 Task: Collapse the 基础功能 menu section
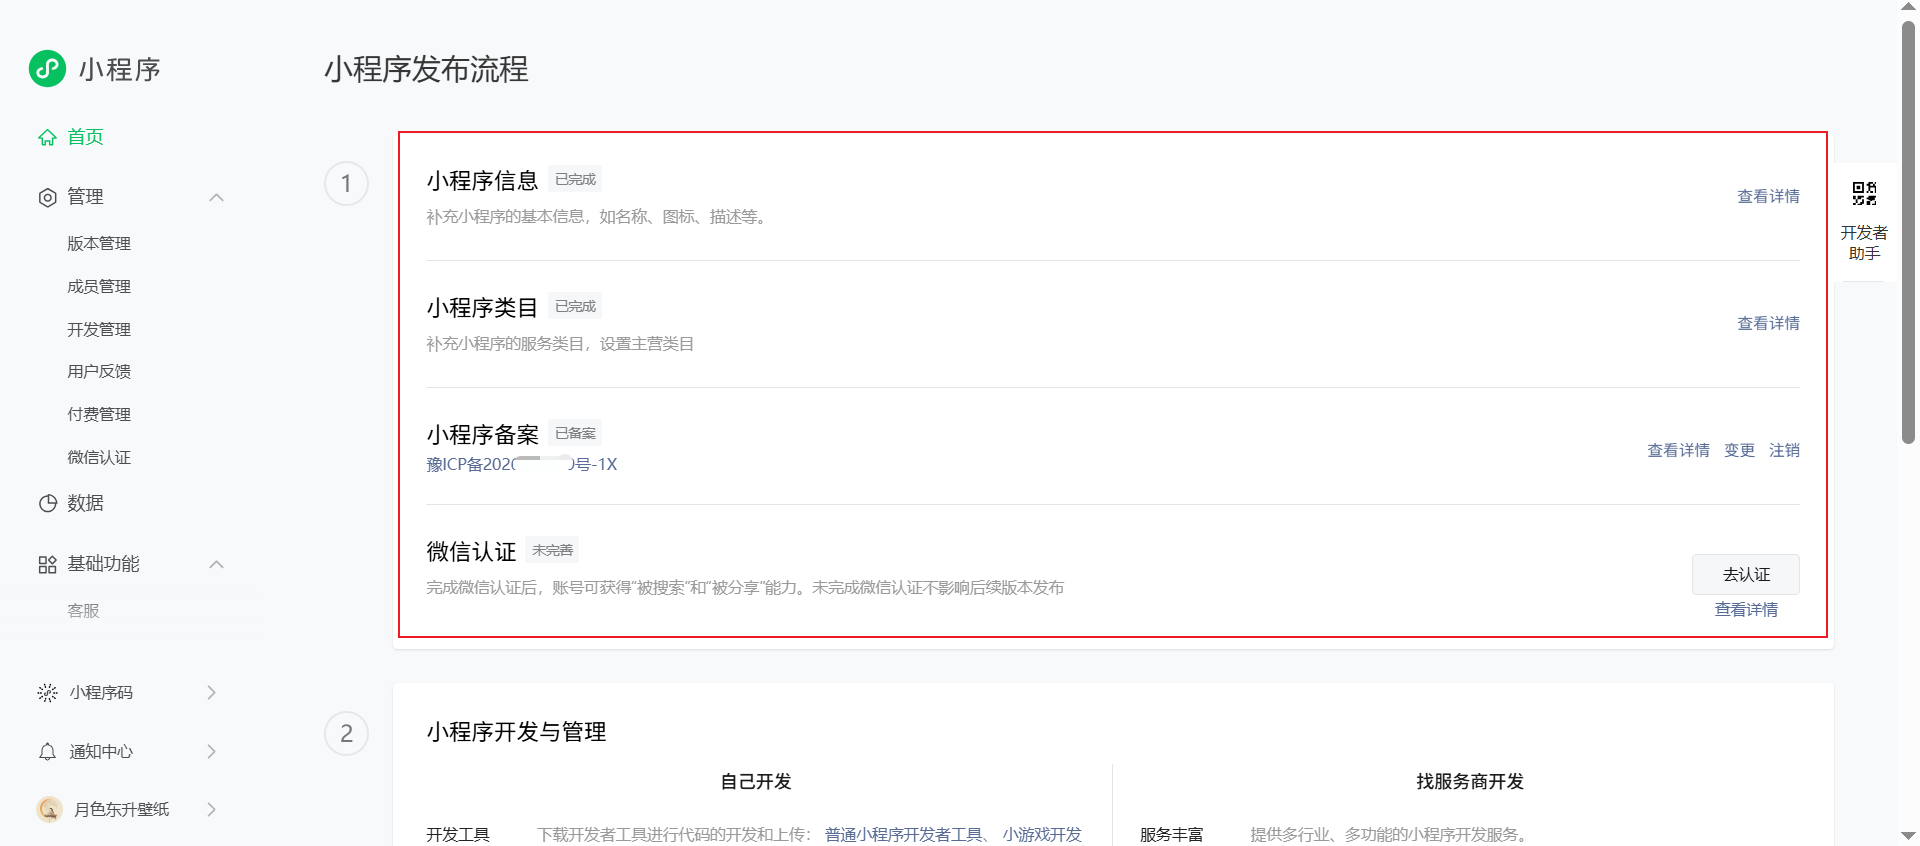coord(216,565)
